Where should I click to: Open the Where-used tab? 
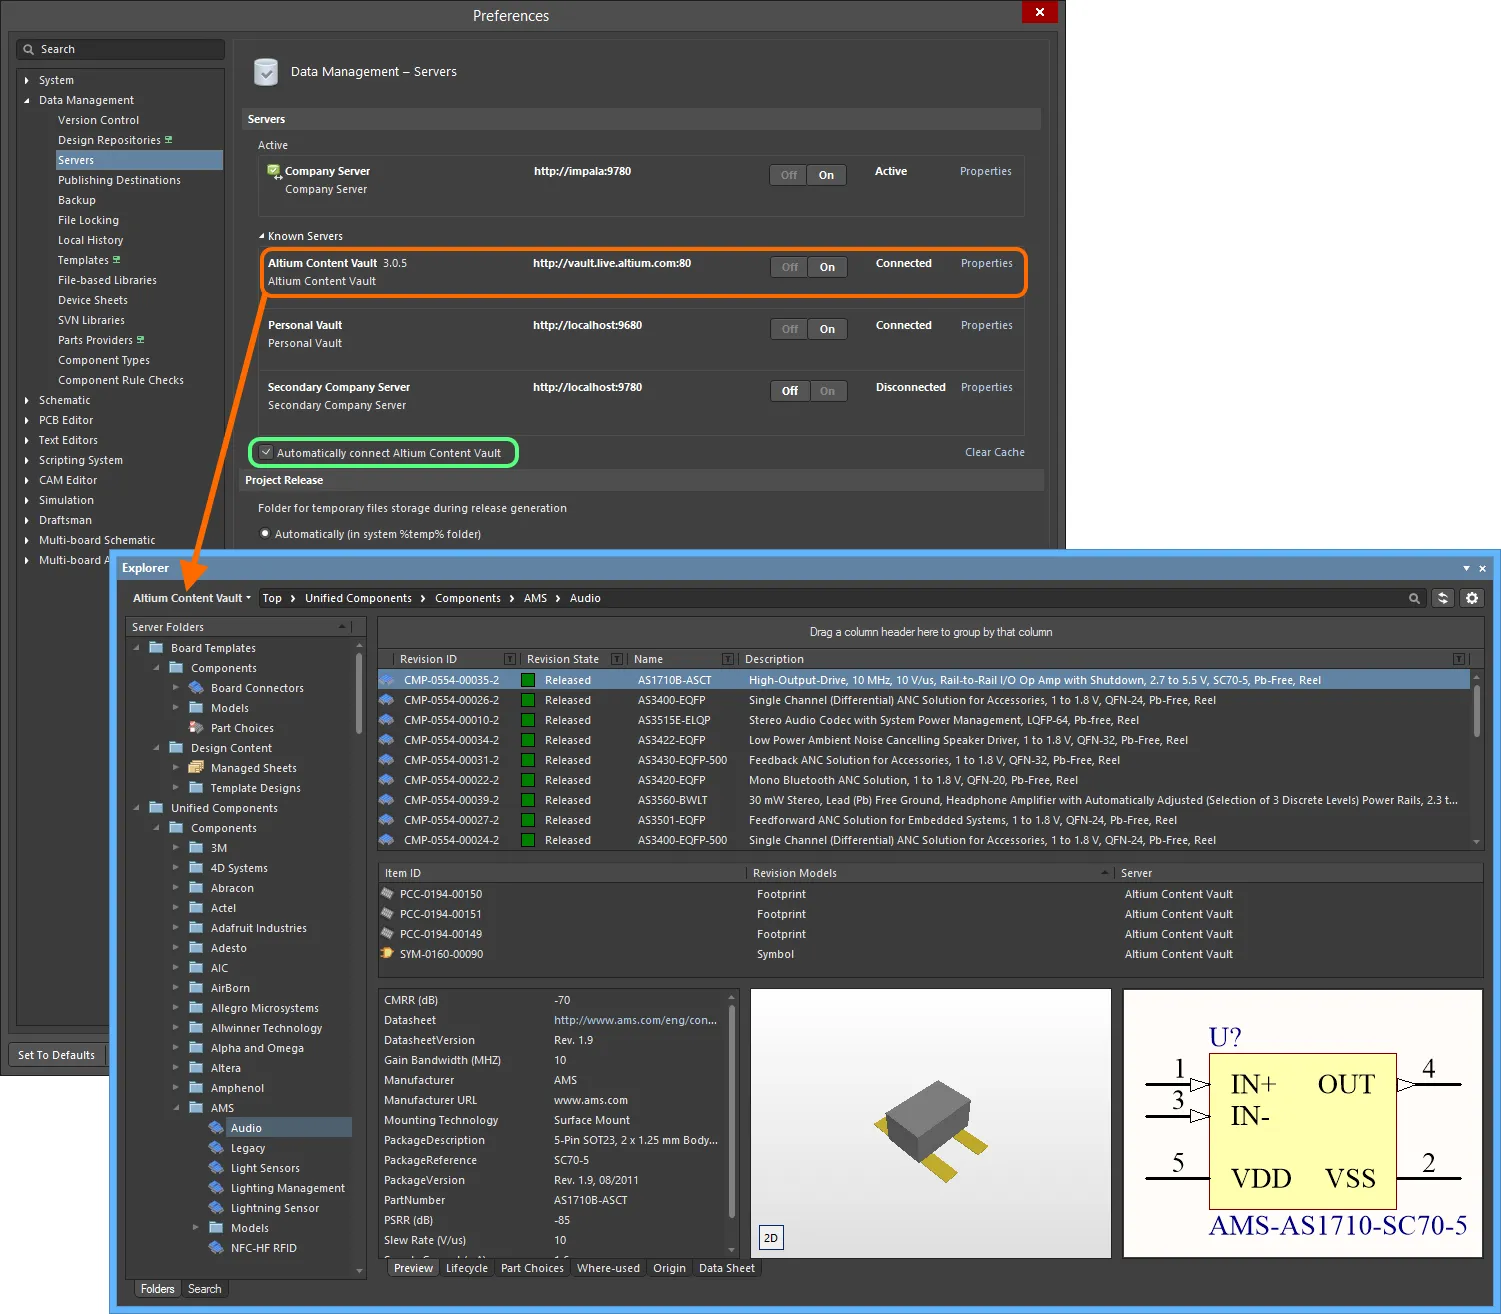click(608, 1268)
